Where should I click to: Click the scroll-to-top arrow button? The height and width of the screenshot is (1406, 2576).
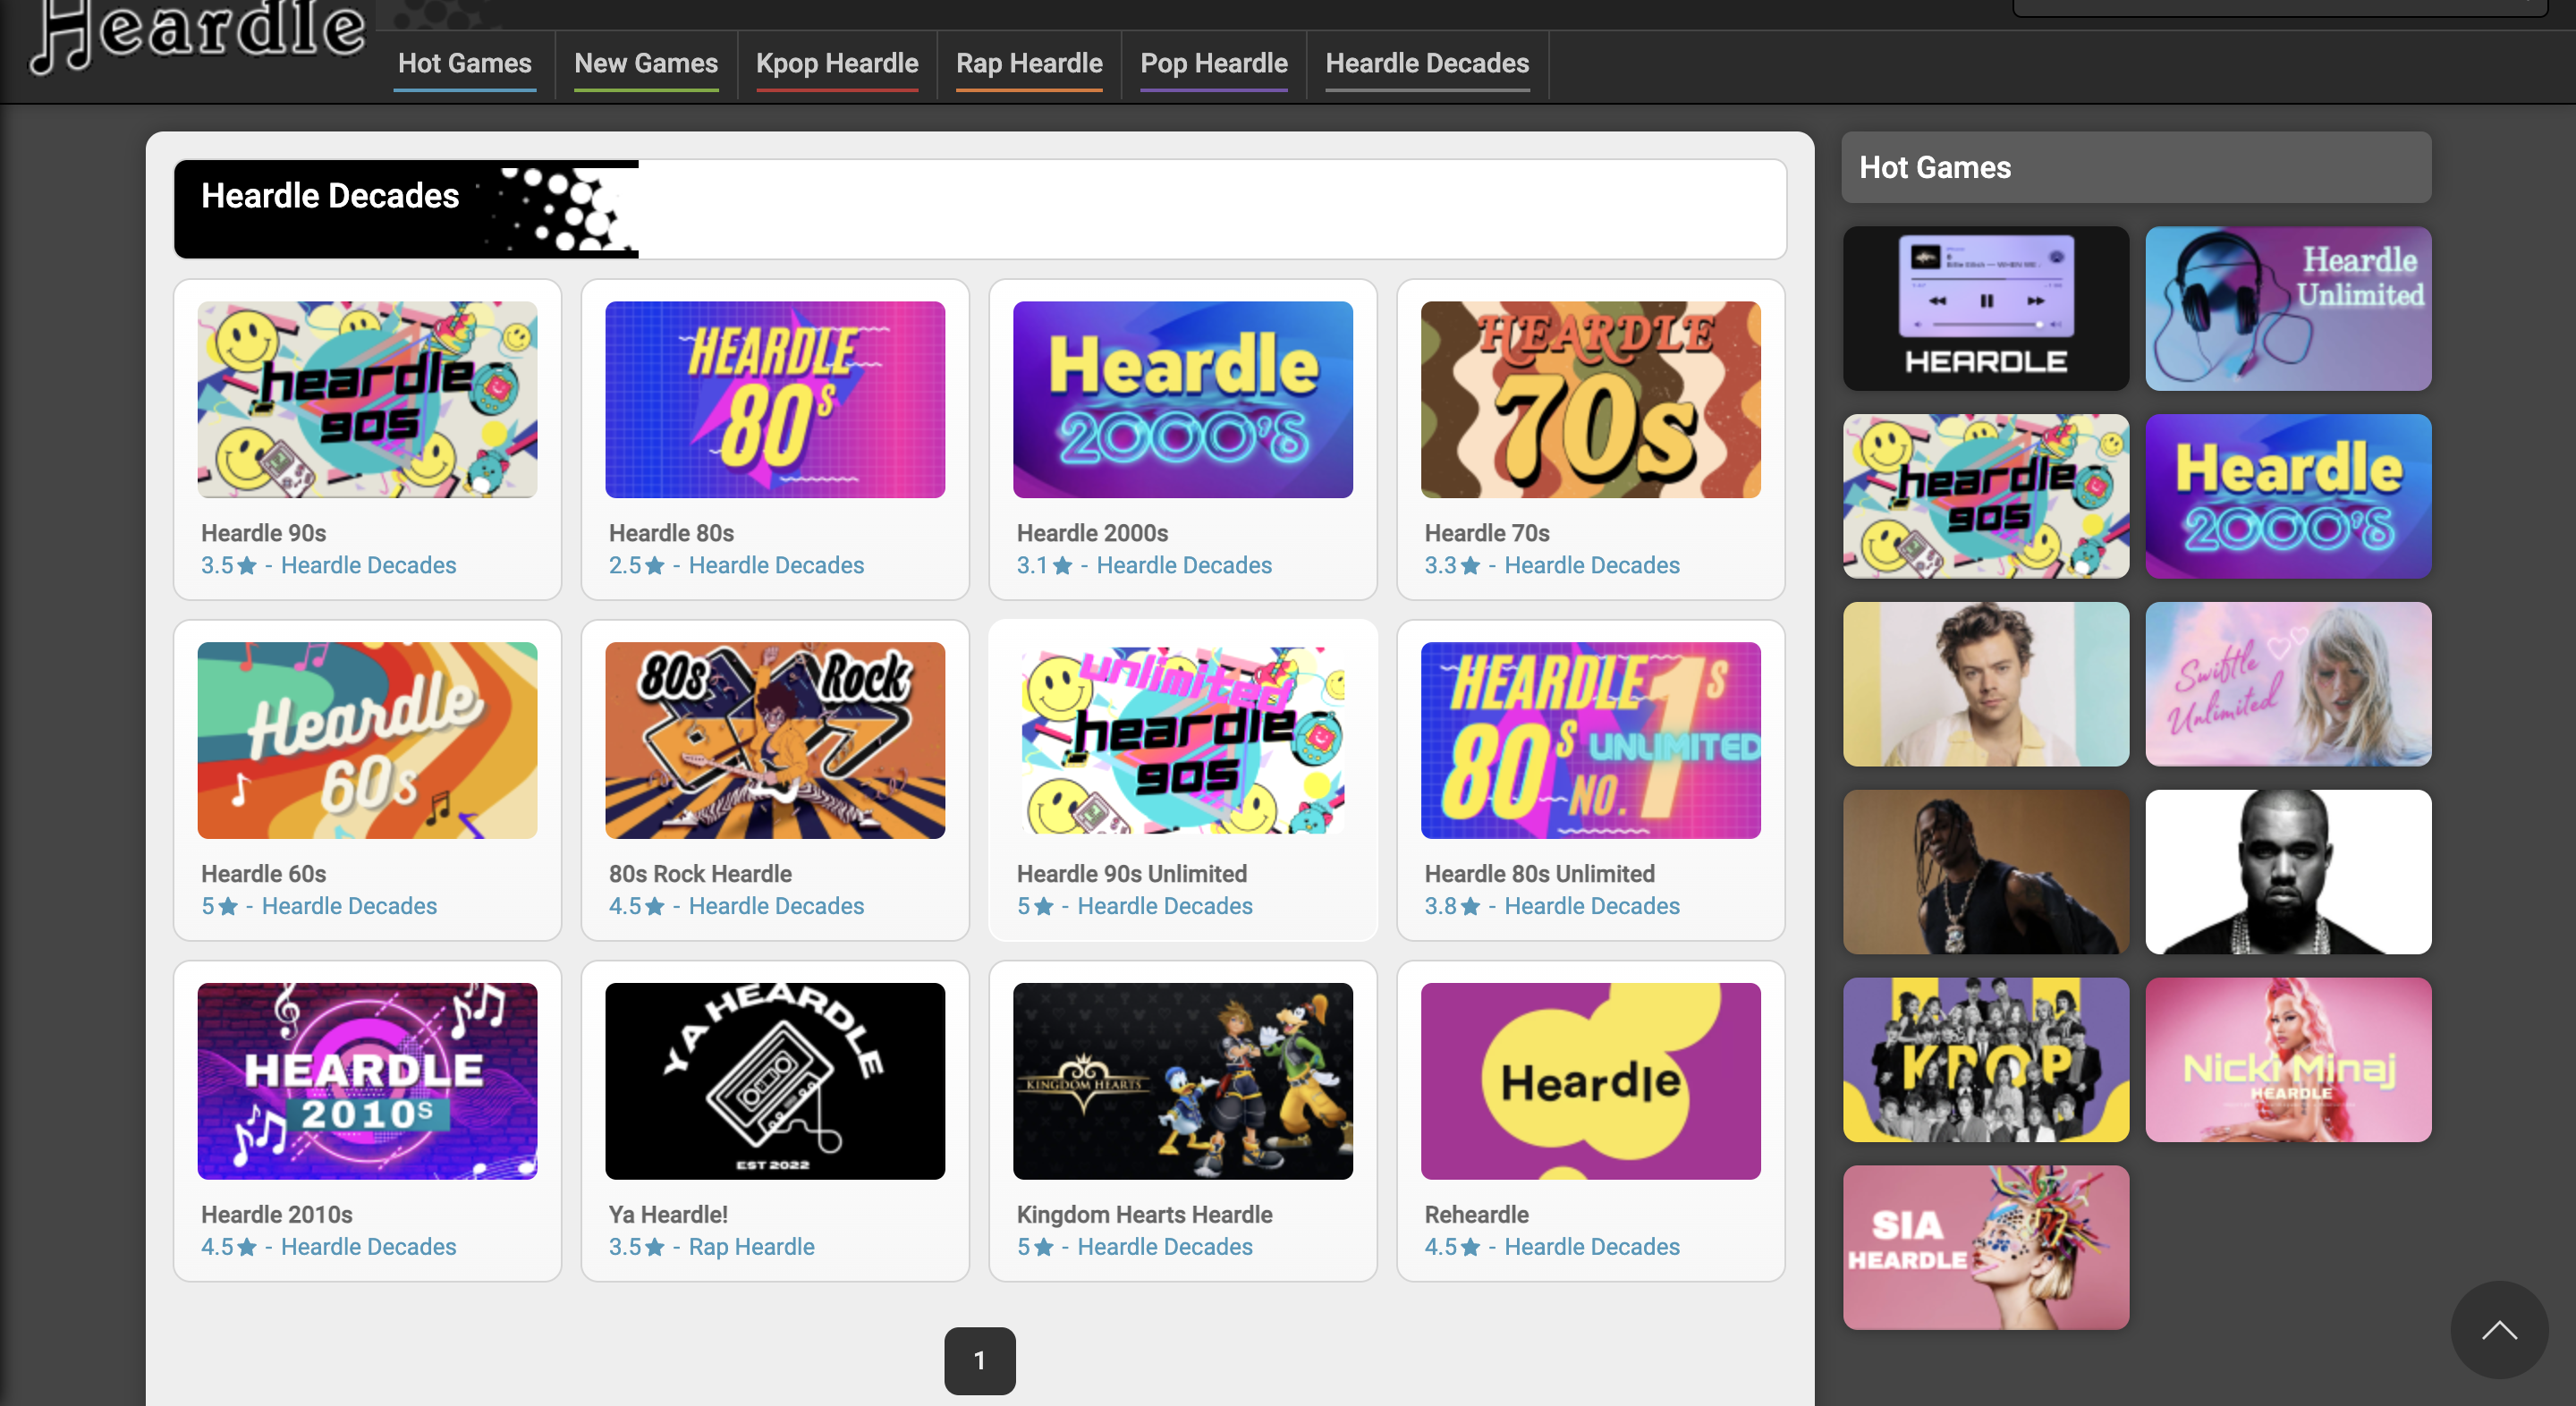click(2499, 1330)
